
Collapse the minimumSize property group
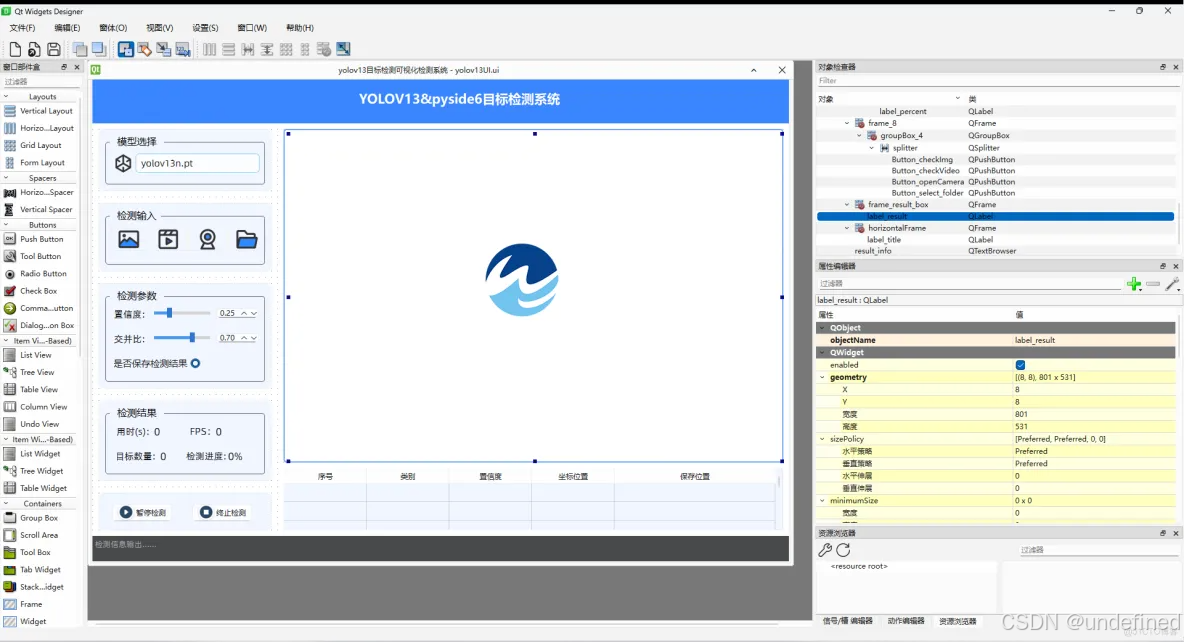pos(822,501)
